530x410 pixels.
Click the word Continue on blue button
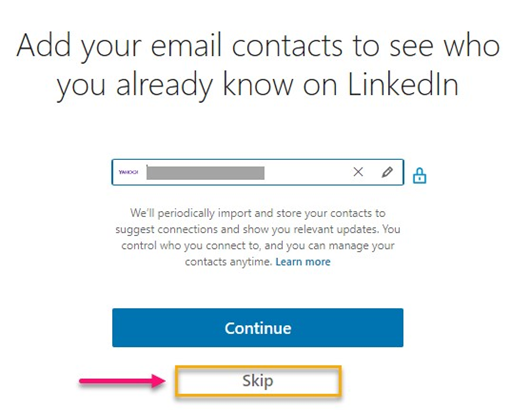[258, 328]
